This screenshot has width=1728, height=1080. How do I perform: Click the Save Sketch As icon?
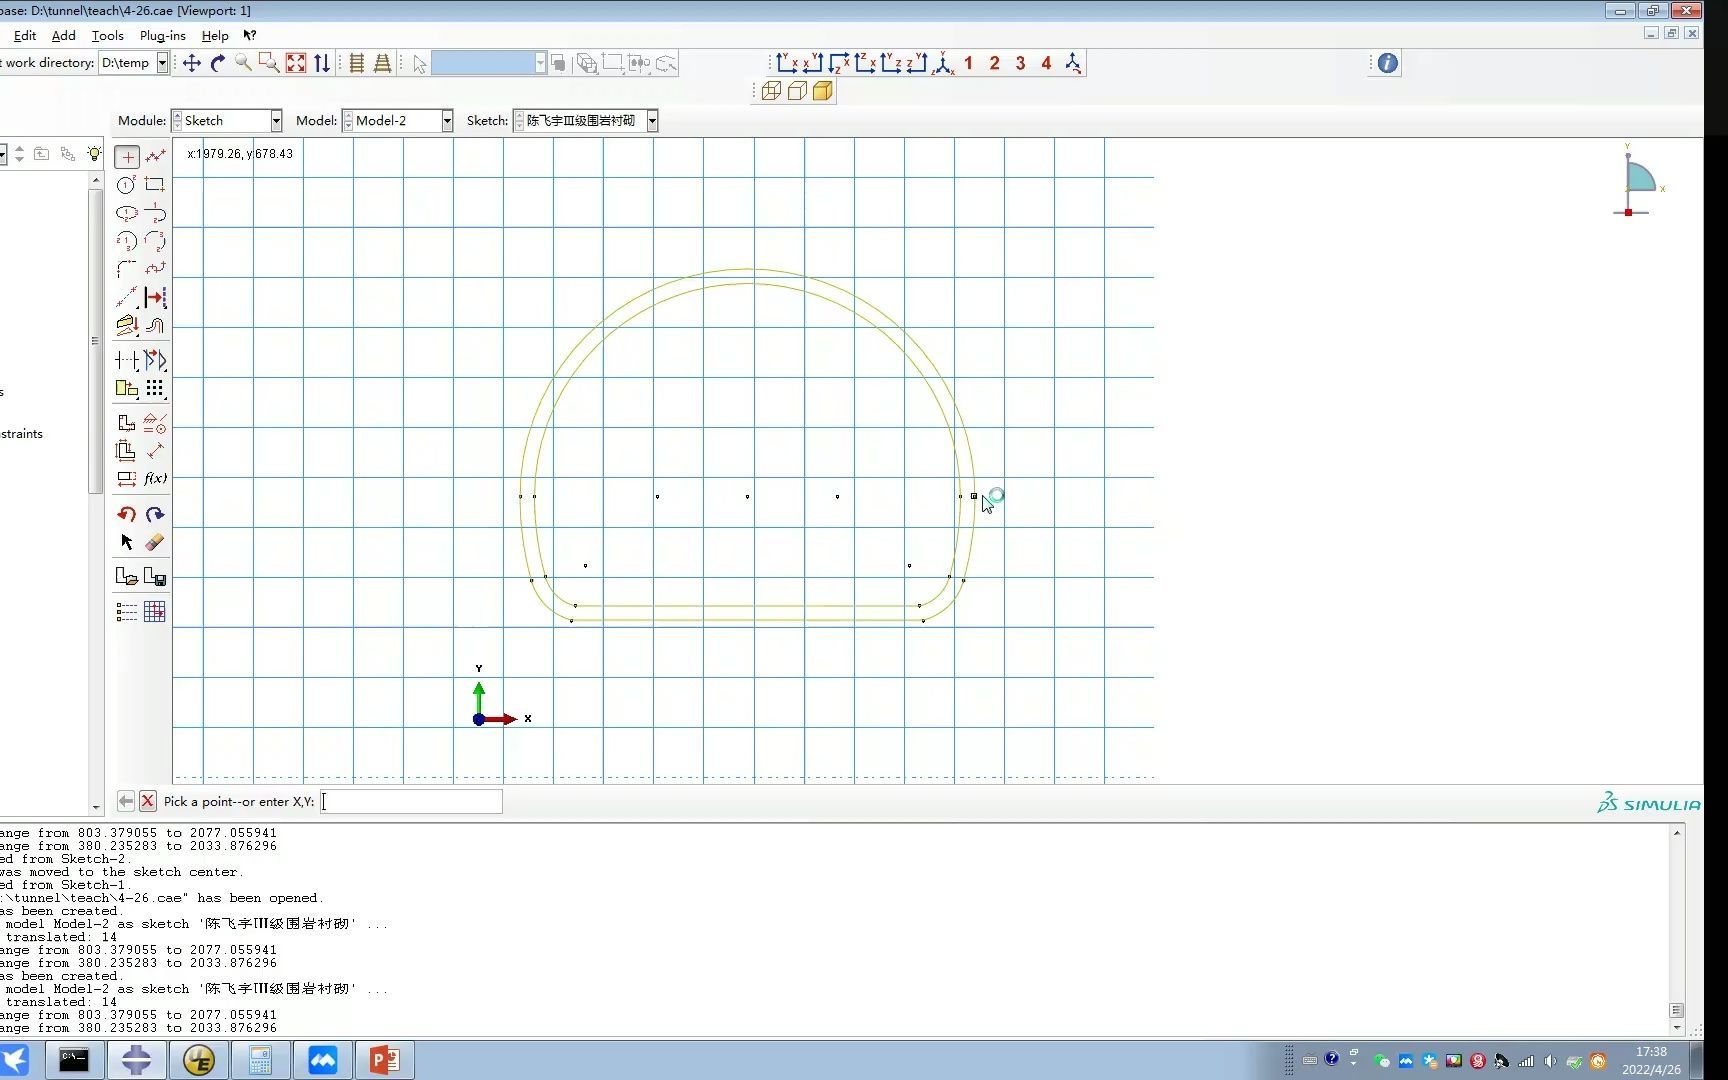point(155,576)
